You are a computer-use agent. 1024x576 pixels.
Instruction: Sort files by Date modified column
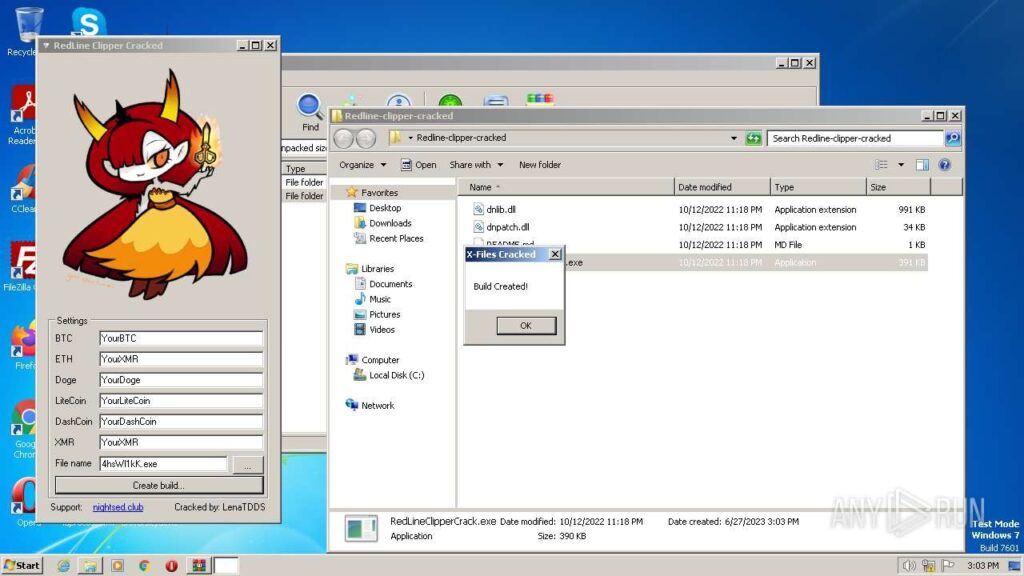[x=722, y=187]
